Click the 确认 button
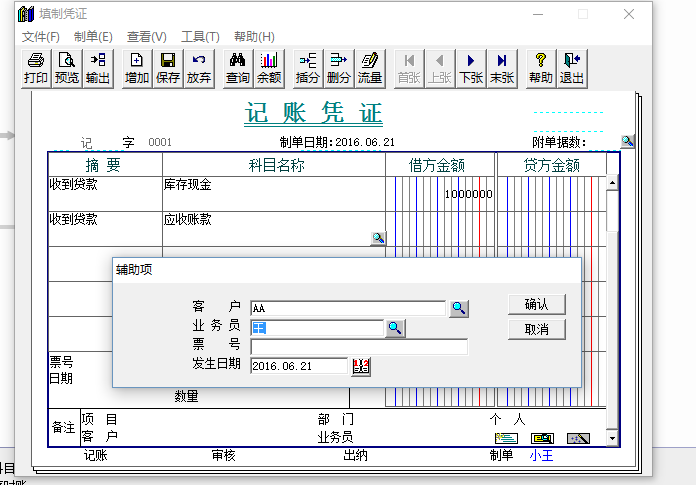The width and height of the screenshot is (696, 485). (537, 304)
